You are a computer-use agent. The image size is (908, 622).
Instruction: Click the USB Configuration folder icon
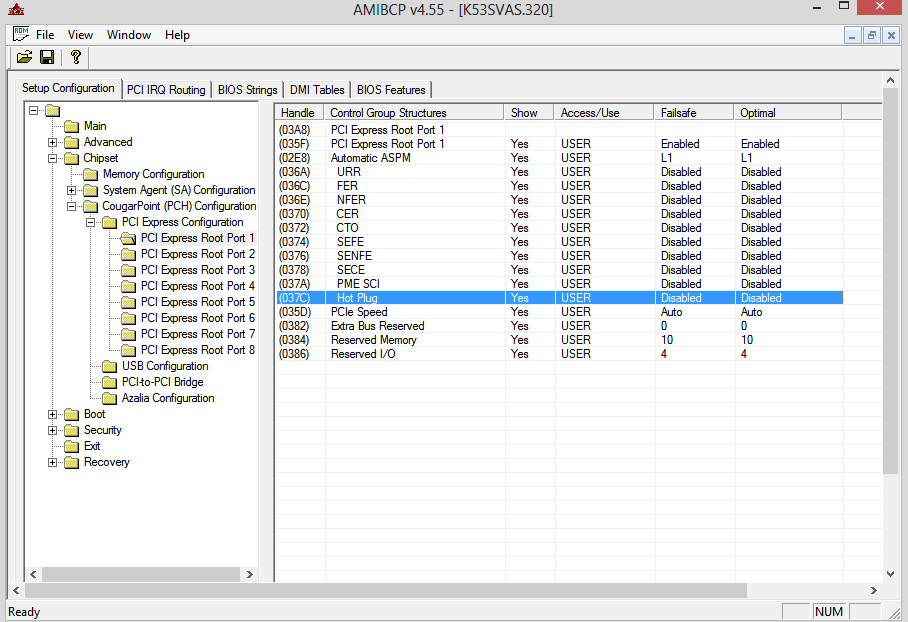tap(109, 367)
